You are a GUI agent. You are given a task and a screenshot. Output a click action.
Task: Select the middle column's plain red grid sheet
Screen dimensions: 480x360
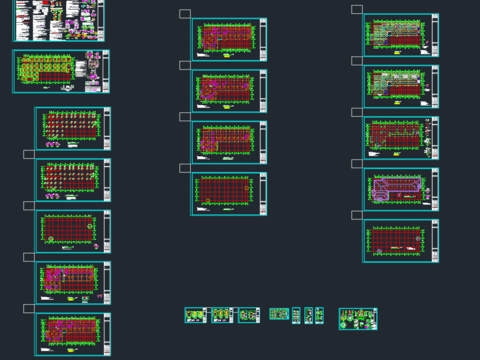(229, 194)
